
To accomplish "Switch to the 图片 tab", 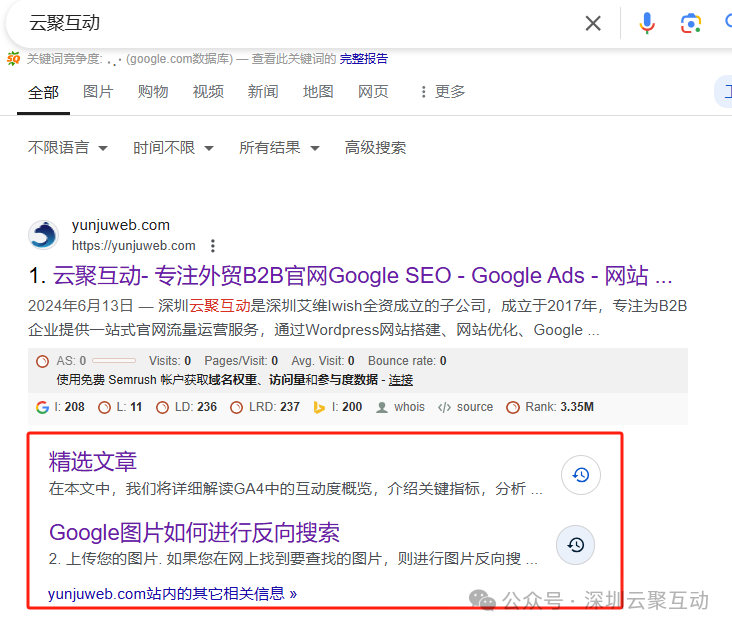I will tap(98, 91).
